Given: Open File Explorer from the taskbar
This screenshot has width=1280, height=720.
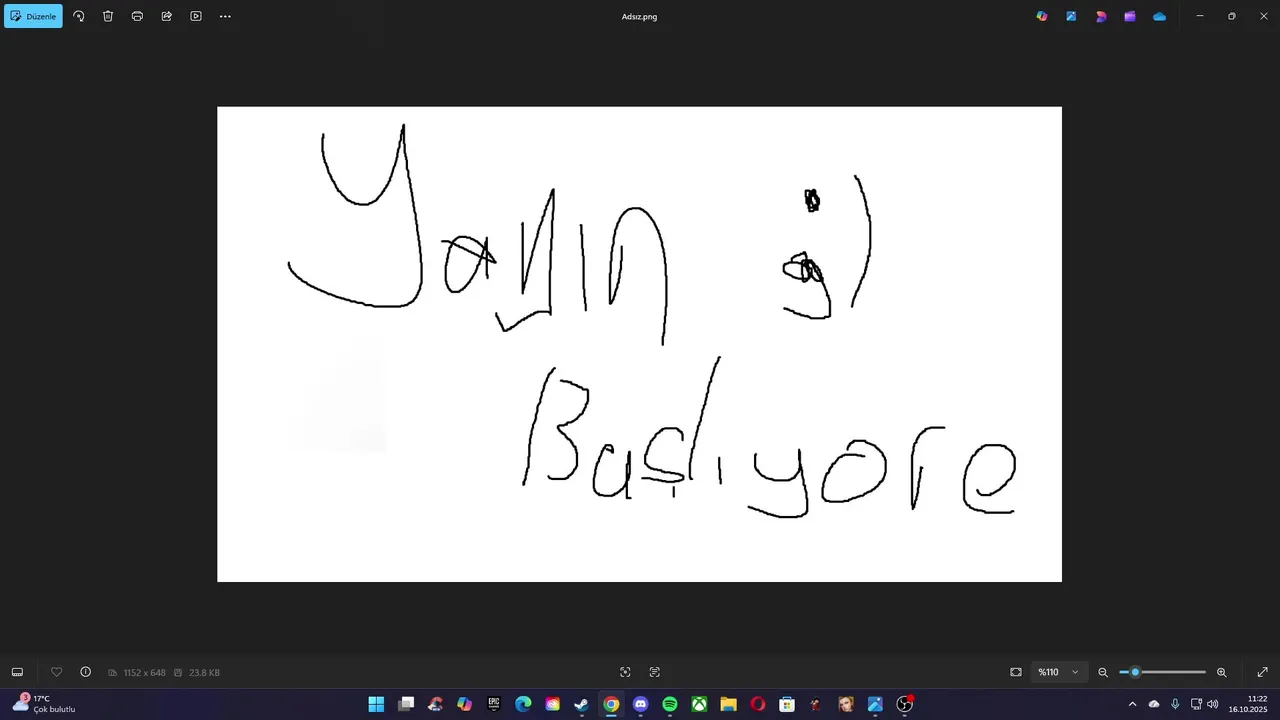Looking at the screenshot, I should (729, 704).
